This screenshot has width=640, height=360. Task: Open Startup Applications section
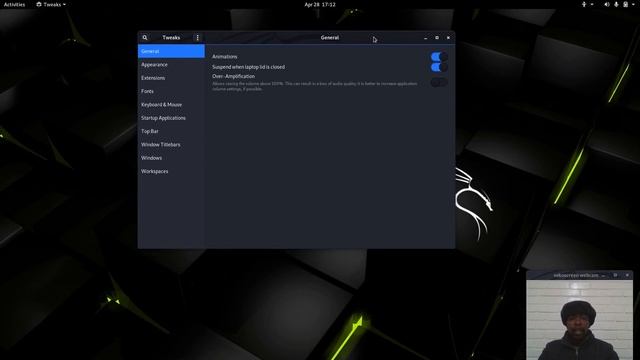tap(171, 118)
